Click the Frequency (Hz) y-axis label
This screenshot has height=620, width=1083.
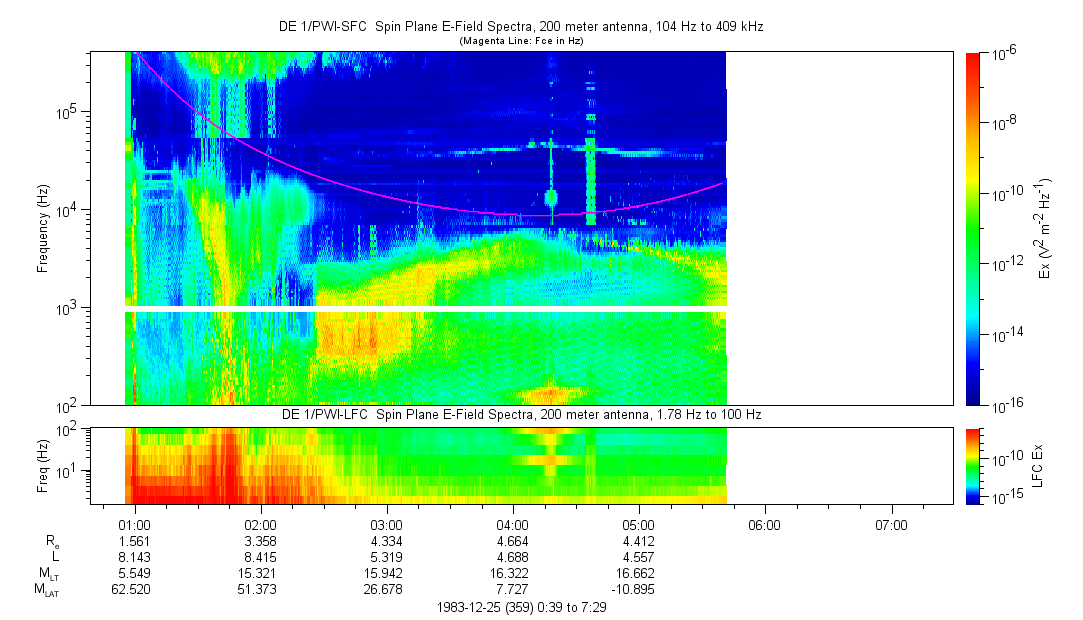[x=44, y=228]
